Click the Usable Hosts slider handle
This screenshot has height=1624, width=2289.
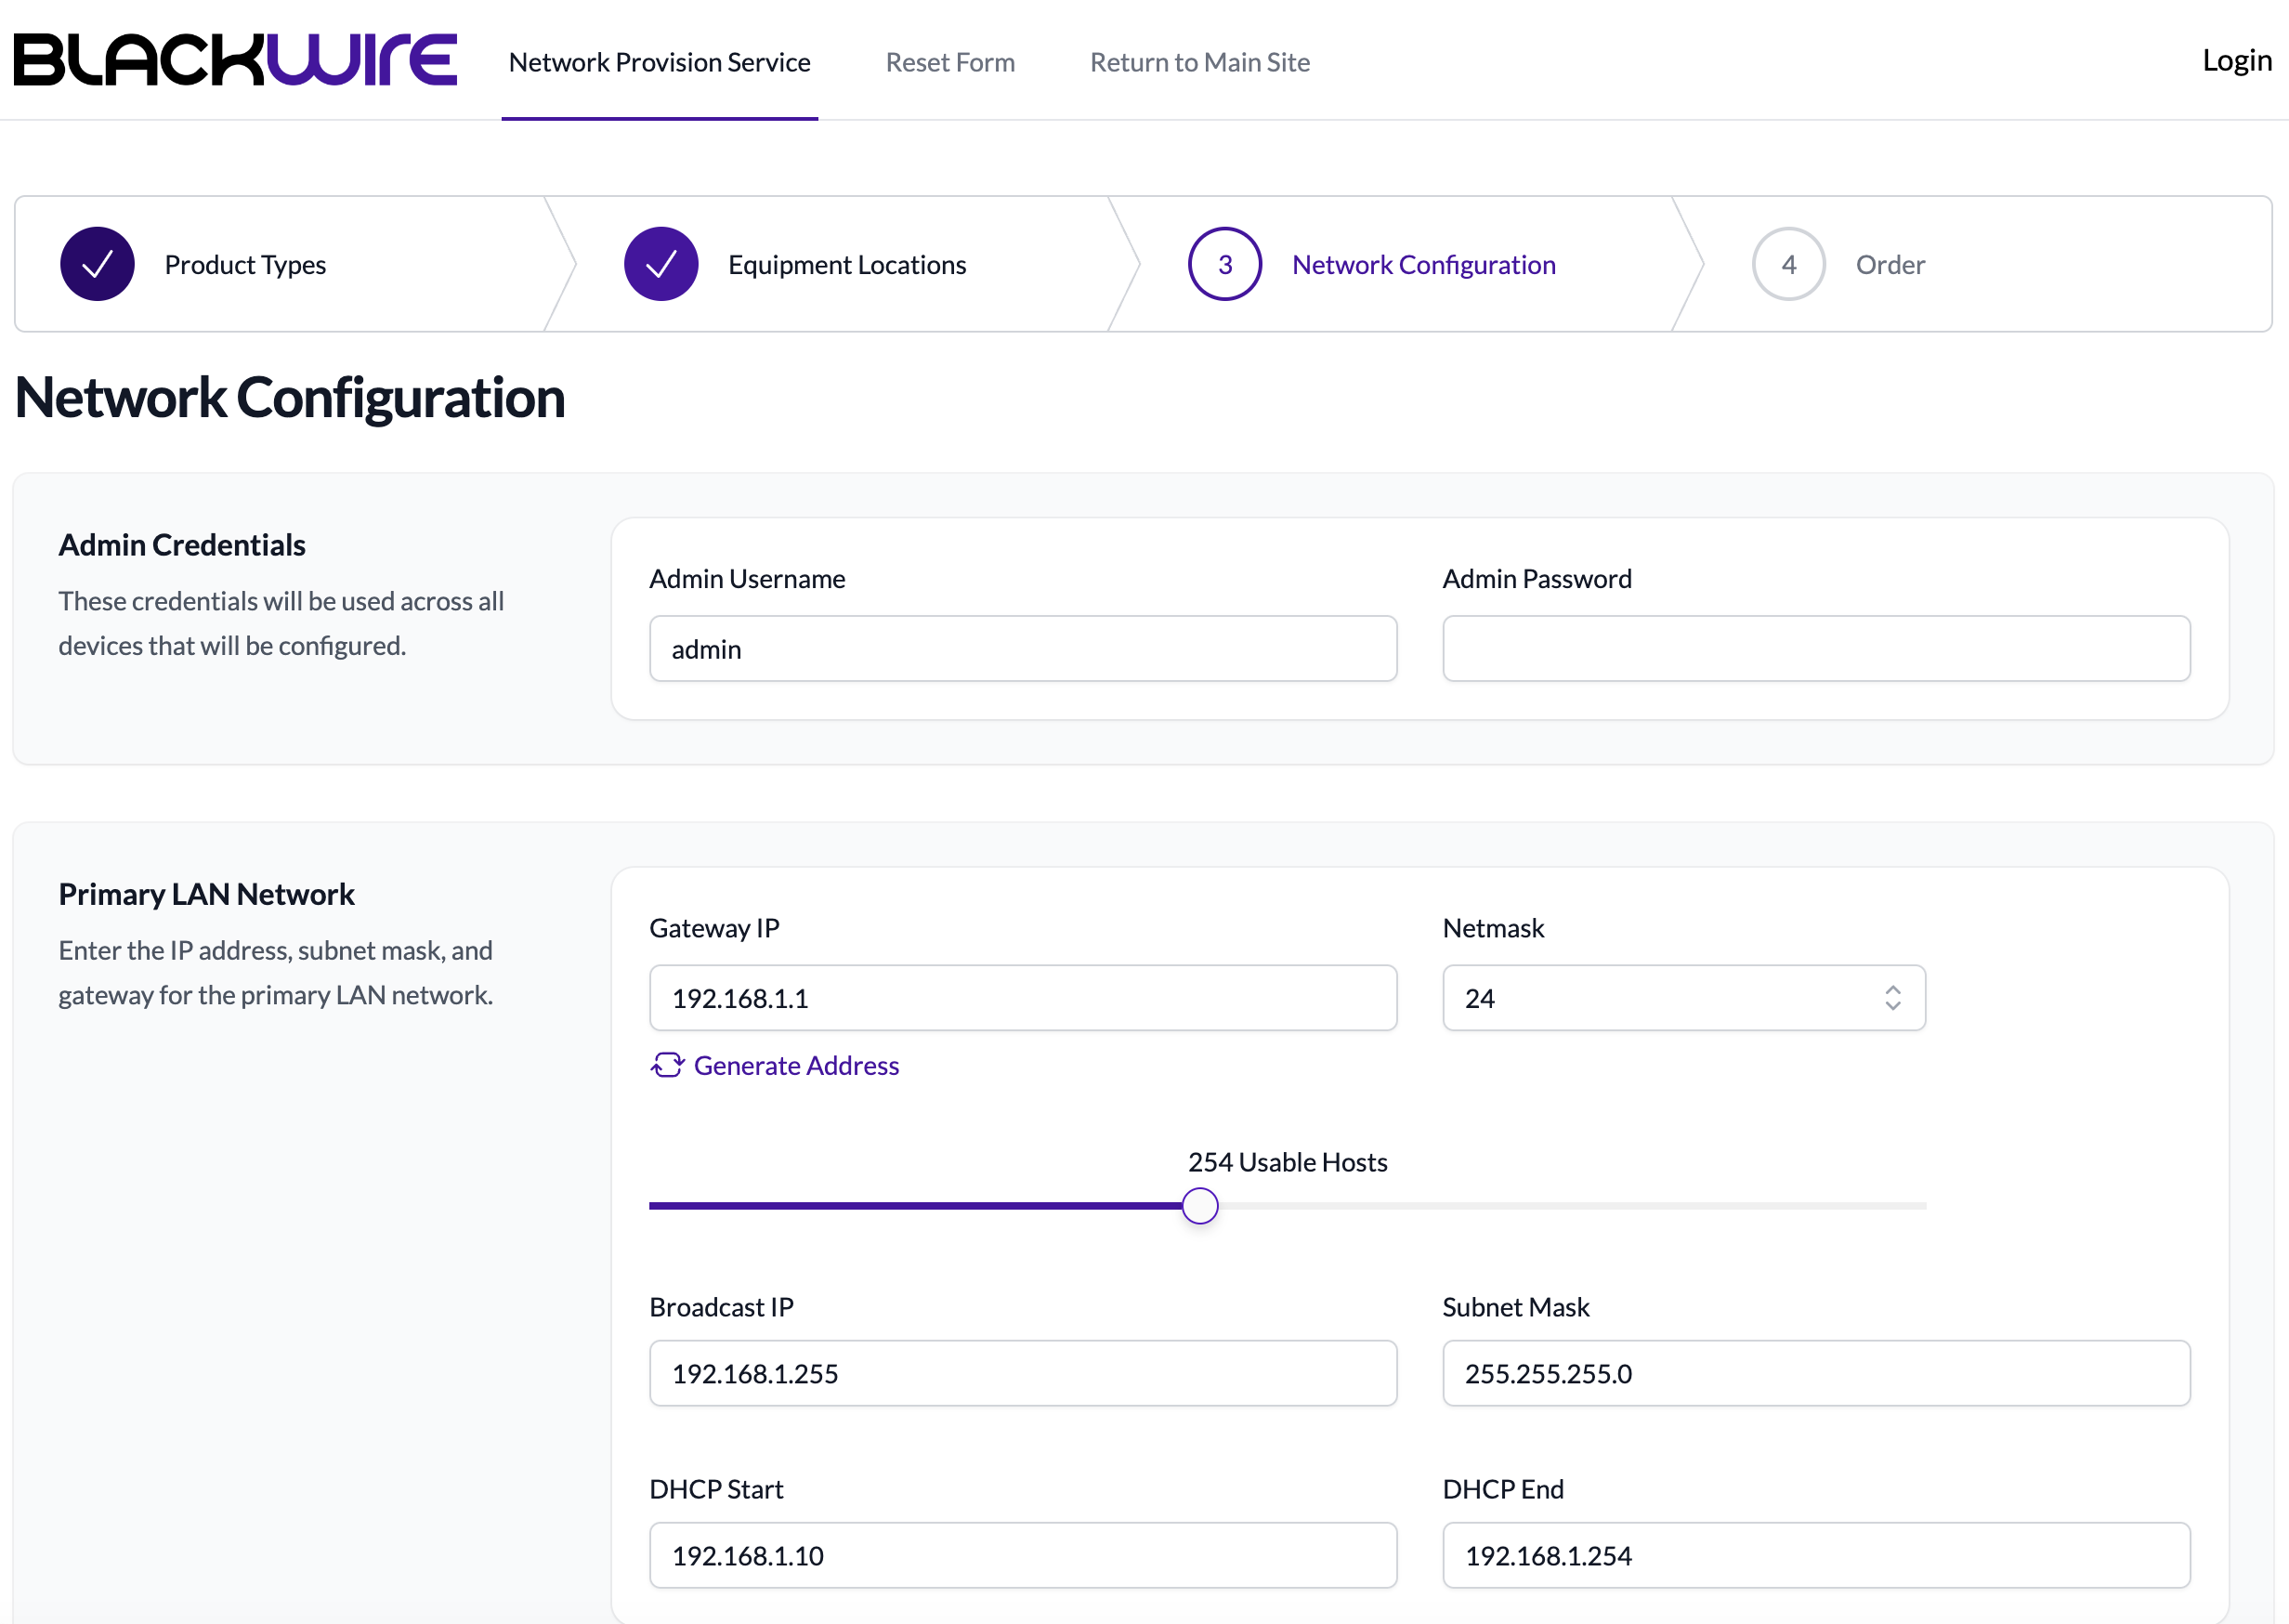tap(1199, 1205)
